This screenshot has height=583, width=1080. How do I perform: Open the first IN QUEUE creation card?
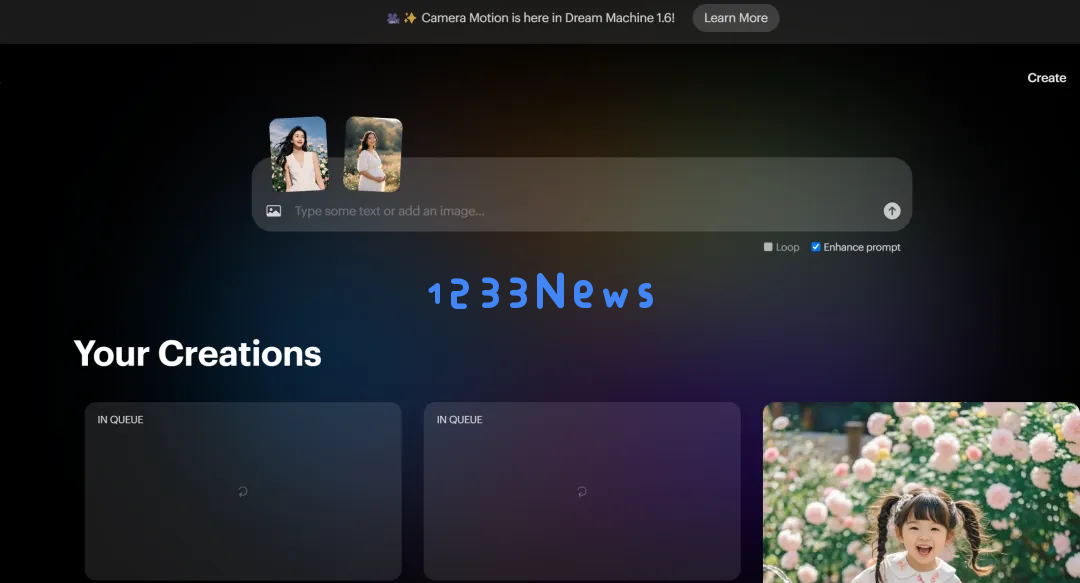point(243,491)
